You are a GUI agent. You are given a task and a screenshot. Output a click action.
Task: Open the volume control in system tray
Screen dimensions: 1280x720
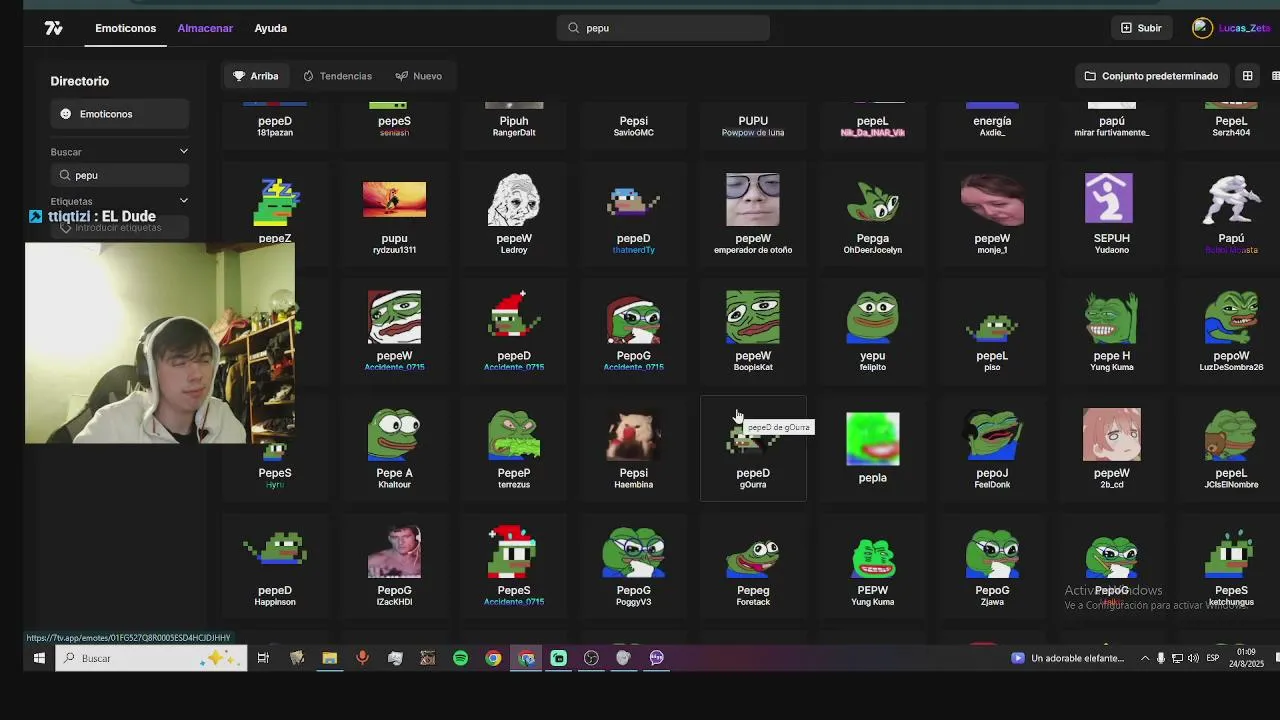(1193, 658)
